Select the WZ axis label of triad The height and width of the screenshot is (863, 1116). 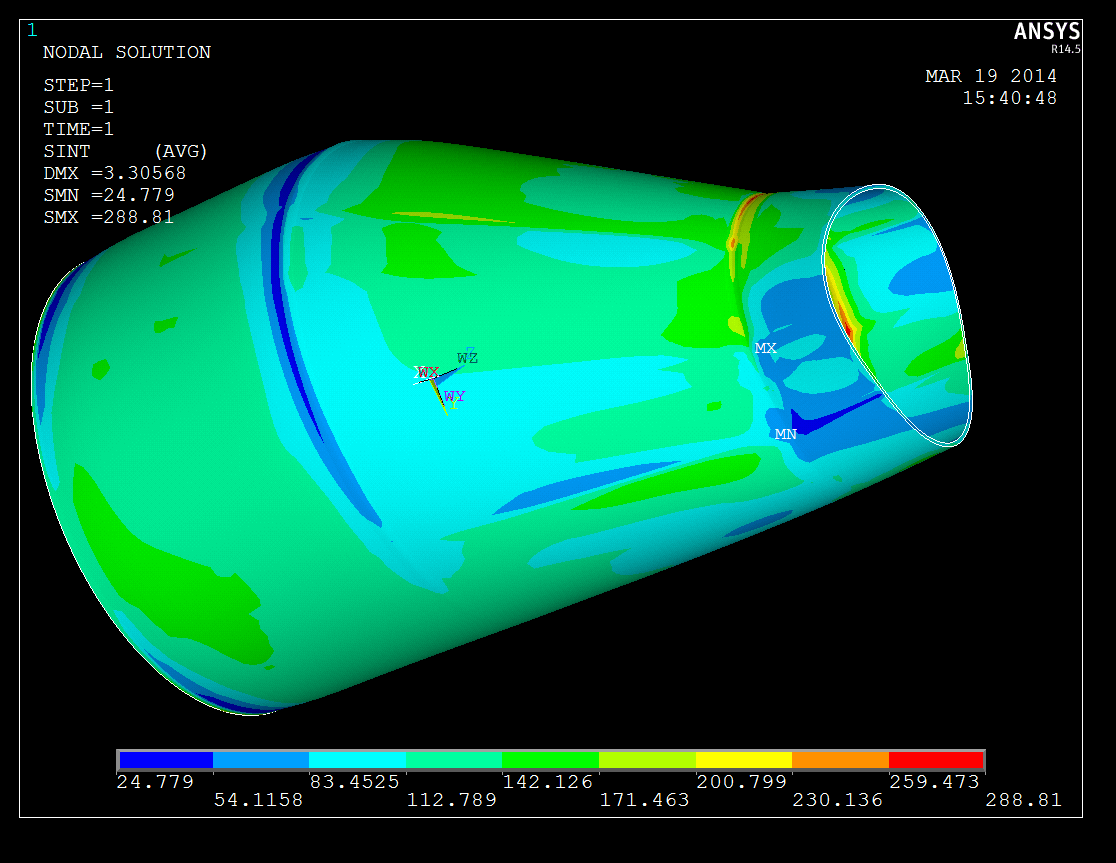tap(467, 357)
